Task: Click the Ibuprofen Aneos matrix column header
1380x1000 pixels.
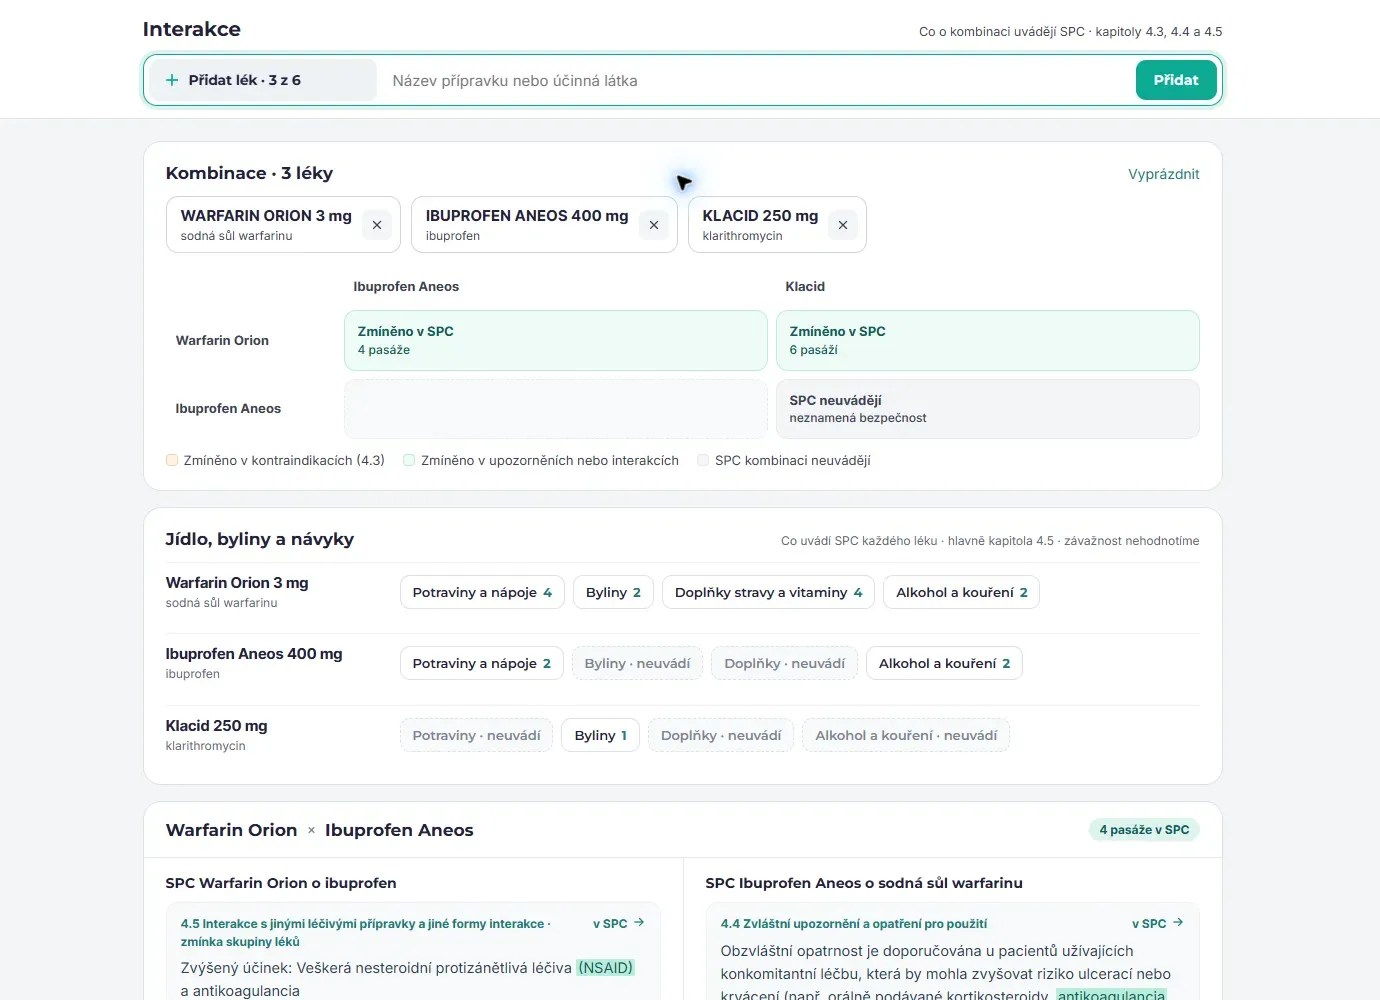Action: [x=406, y=286]
